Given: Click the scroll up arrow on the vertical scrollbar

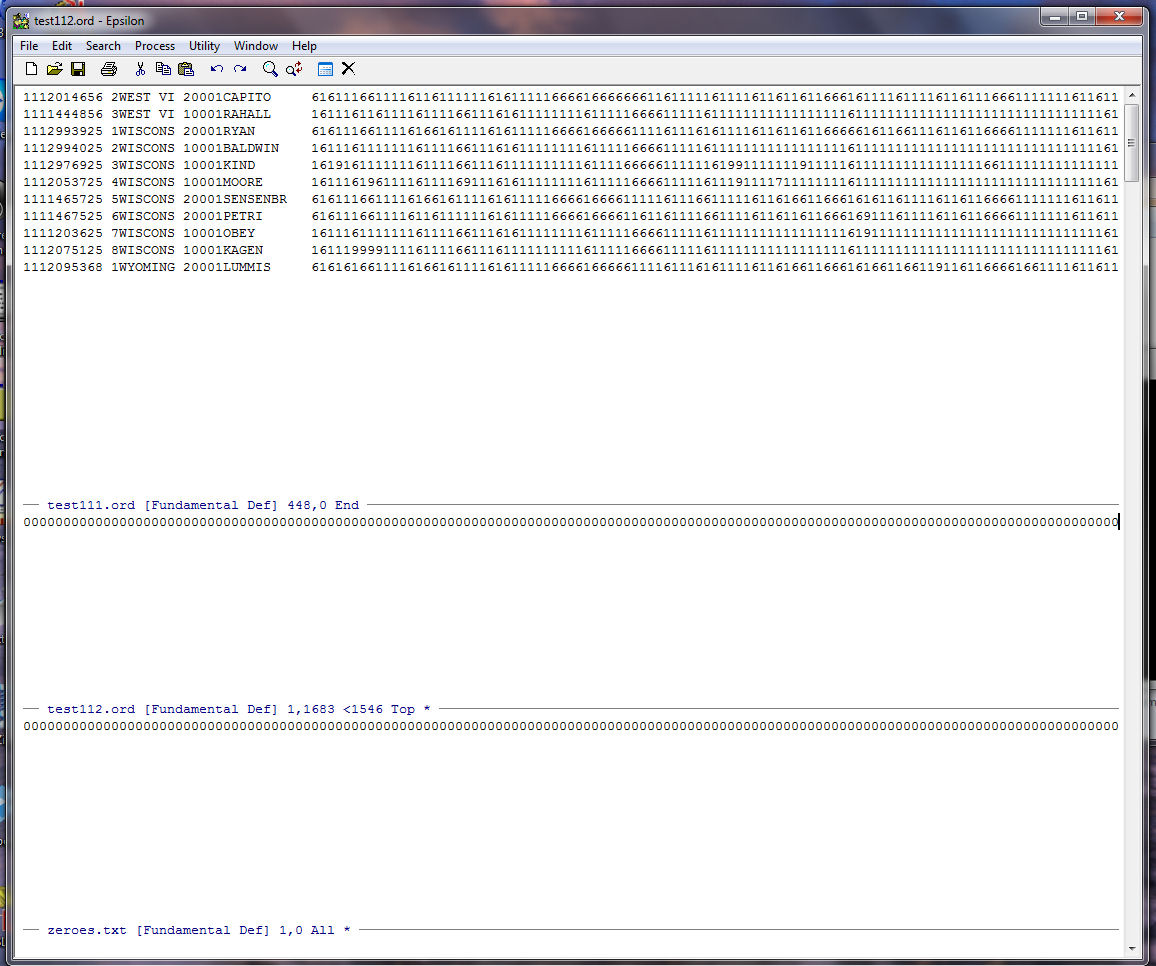Looking at the screenshot, I should pos(1132,96).
